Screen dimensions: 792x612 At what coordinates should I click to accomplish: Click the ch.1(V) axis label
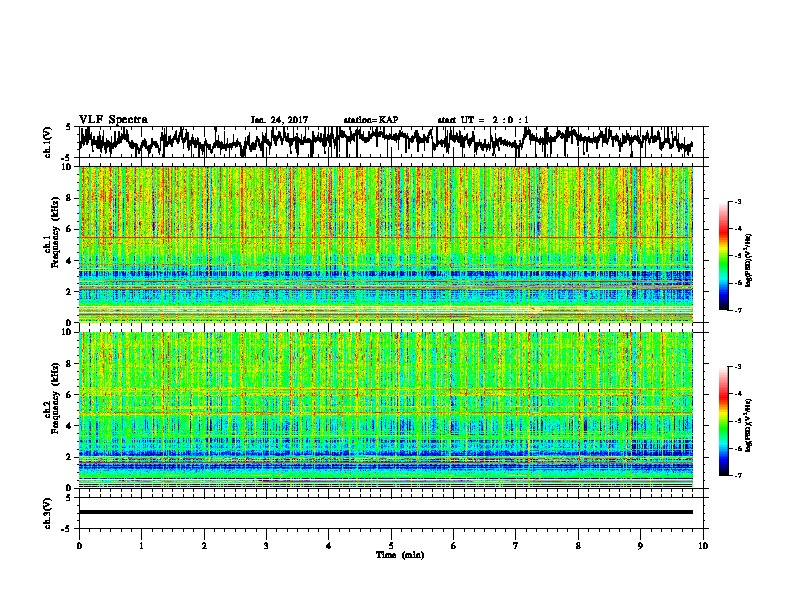[47, 142]
